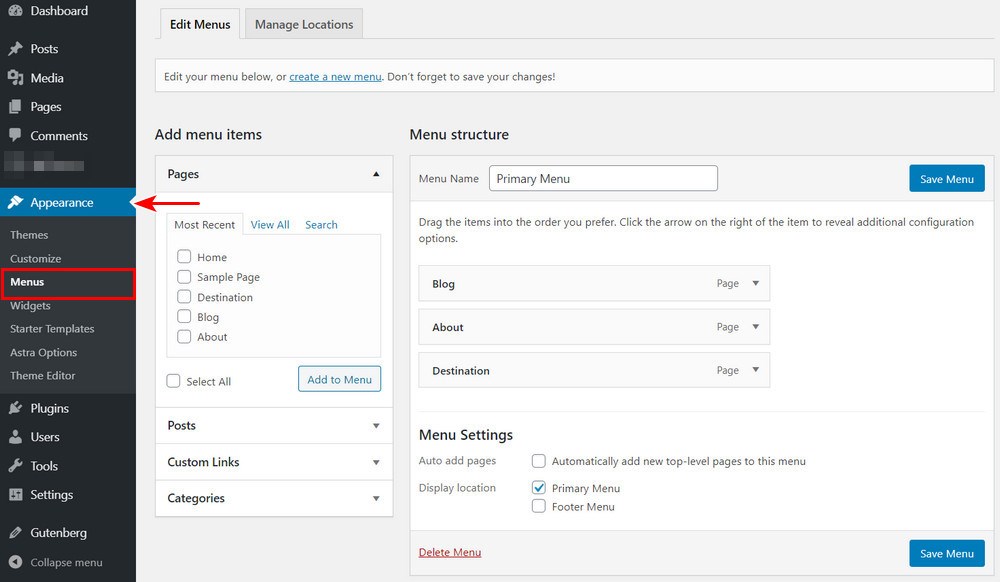
Task: Switch to Manage Locations tab
Action: 304,24
